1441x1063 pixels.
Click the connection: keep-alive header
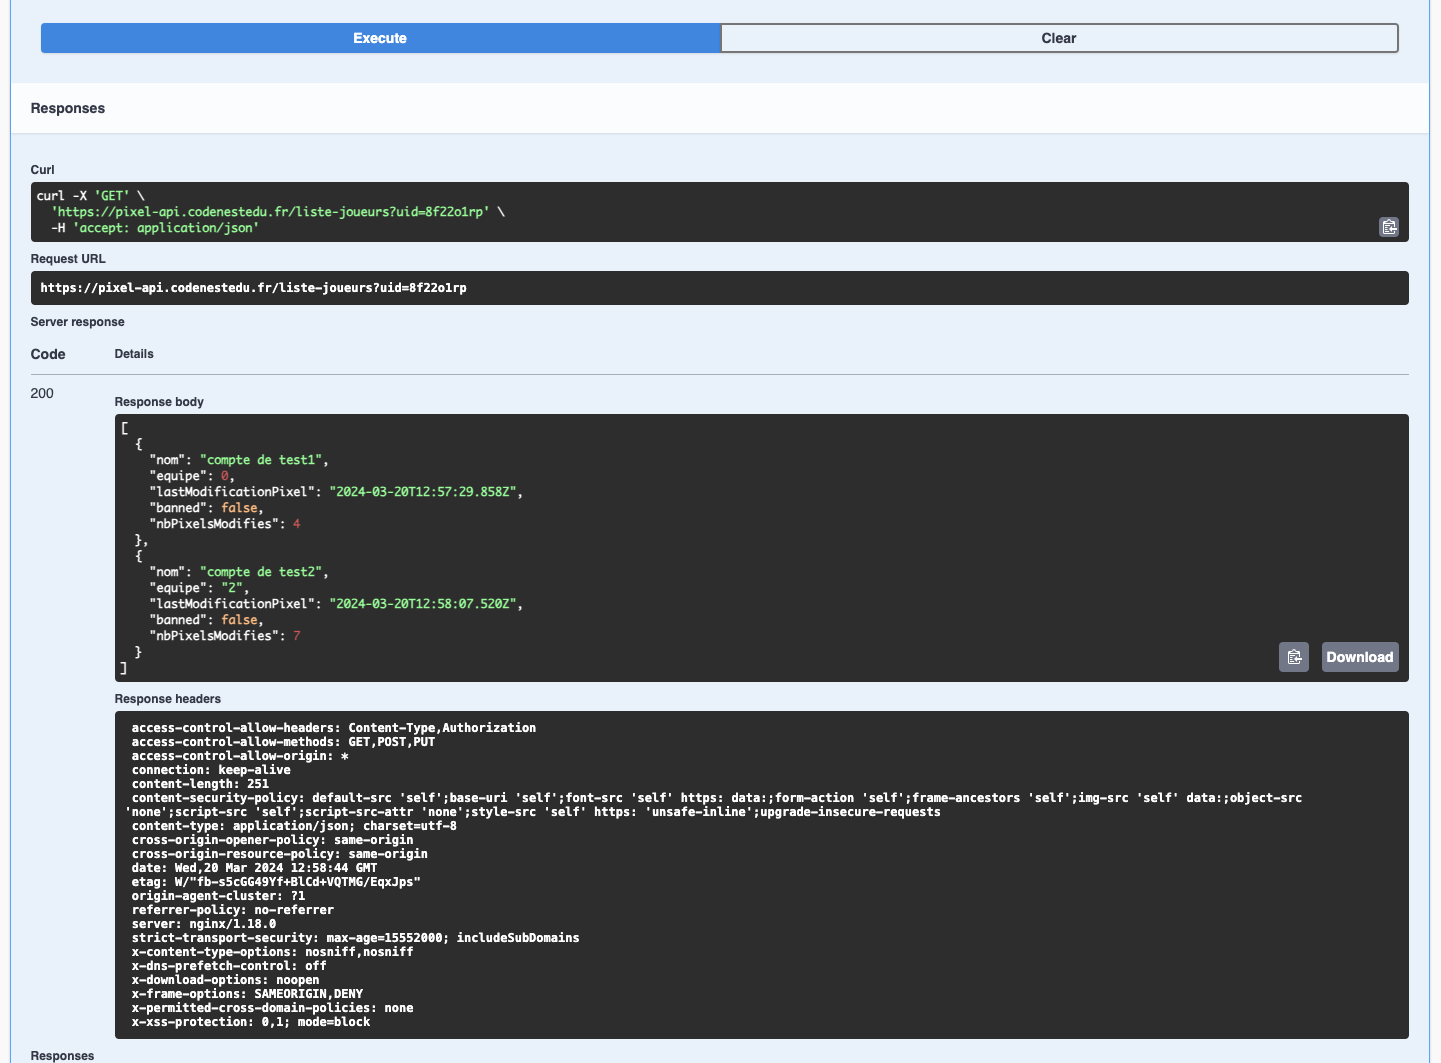coord(211,770)
